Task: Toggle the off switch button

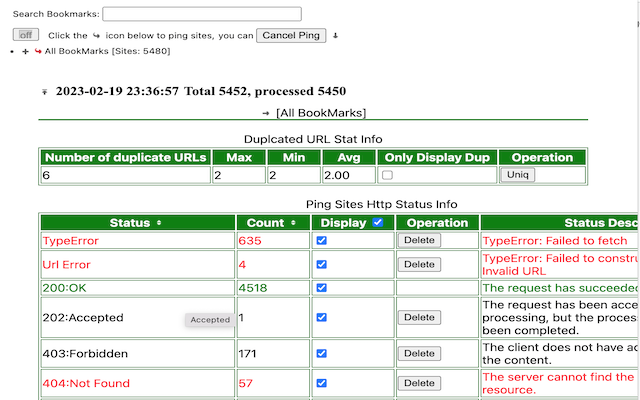Action: click(26, 35)
